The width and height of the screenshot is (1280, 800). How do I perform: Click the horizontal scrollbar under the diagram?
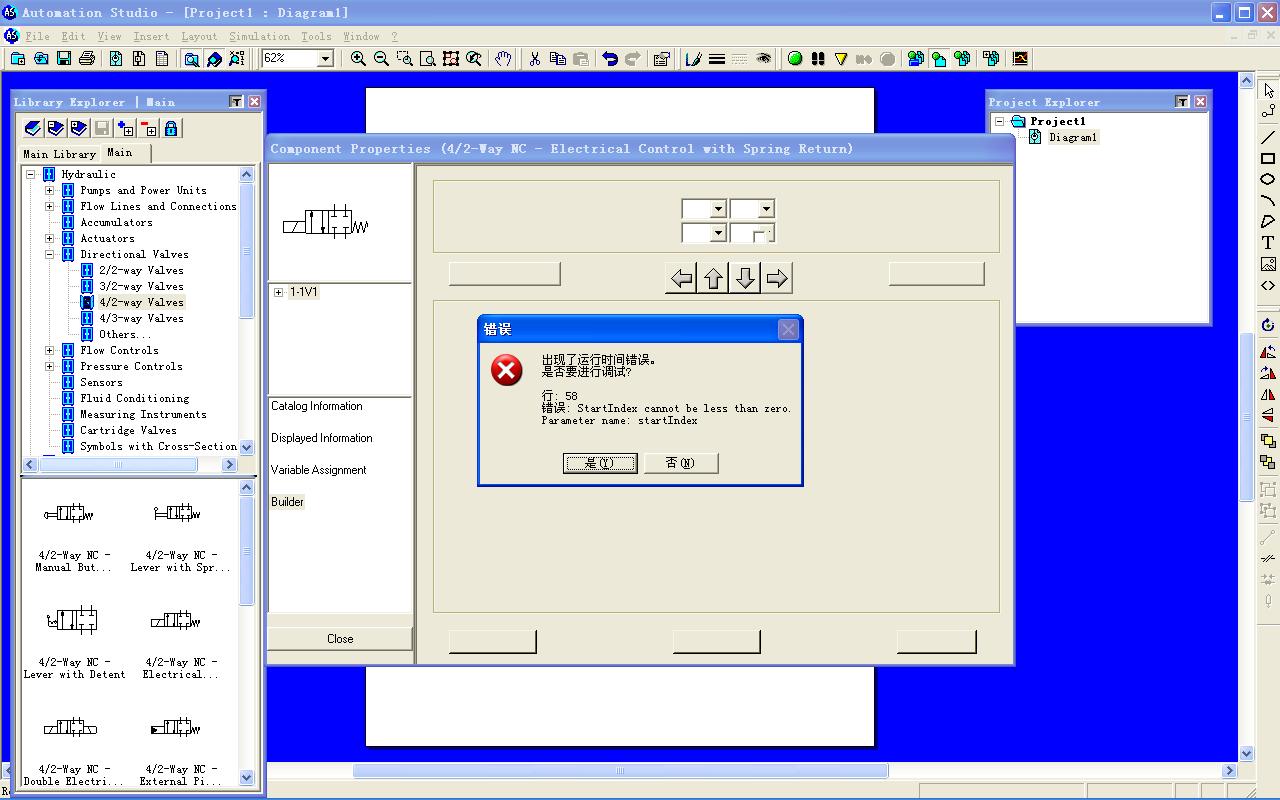(620, 771)
